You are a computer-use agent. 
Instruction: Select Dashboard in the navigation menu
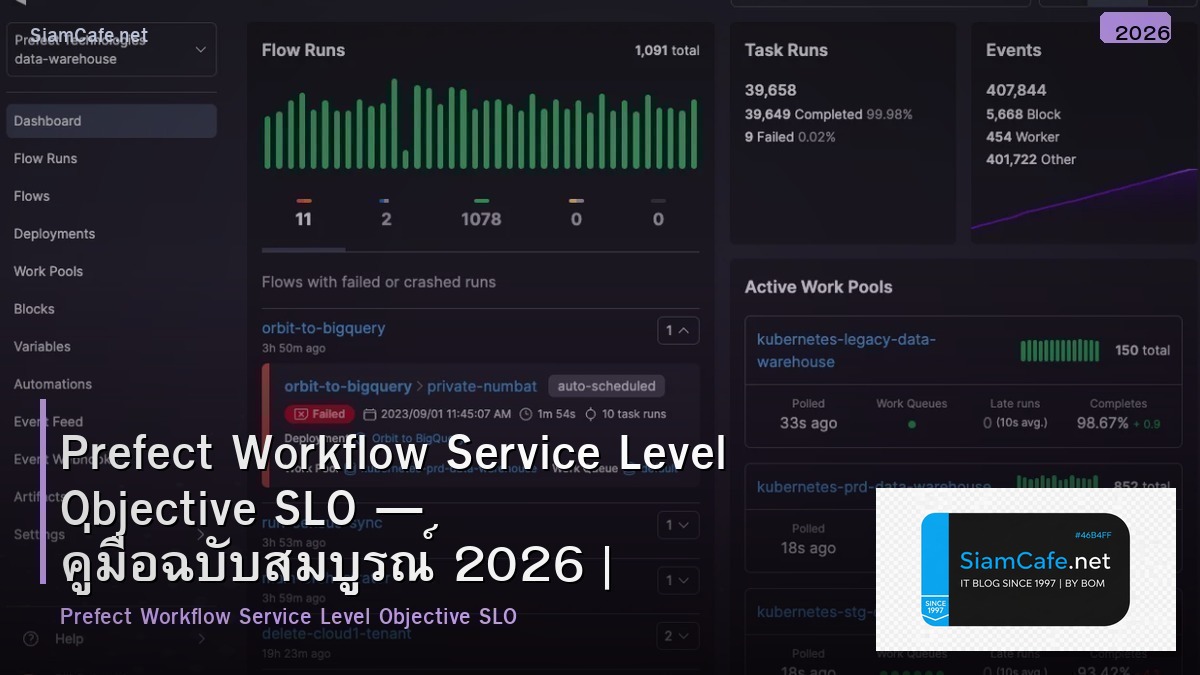(x=47, y=120)
